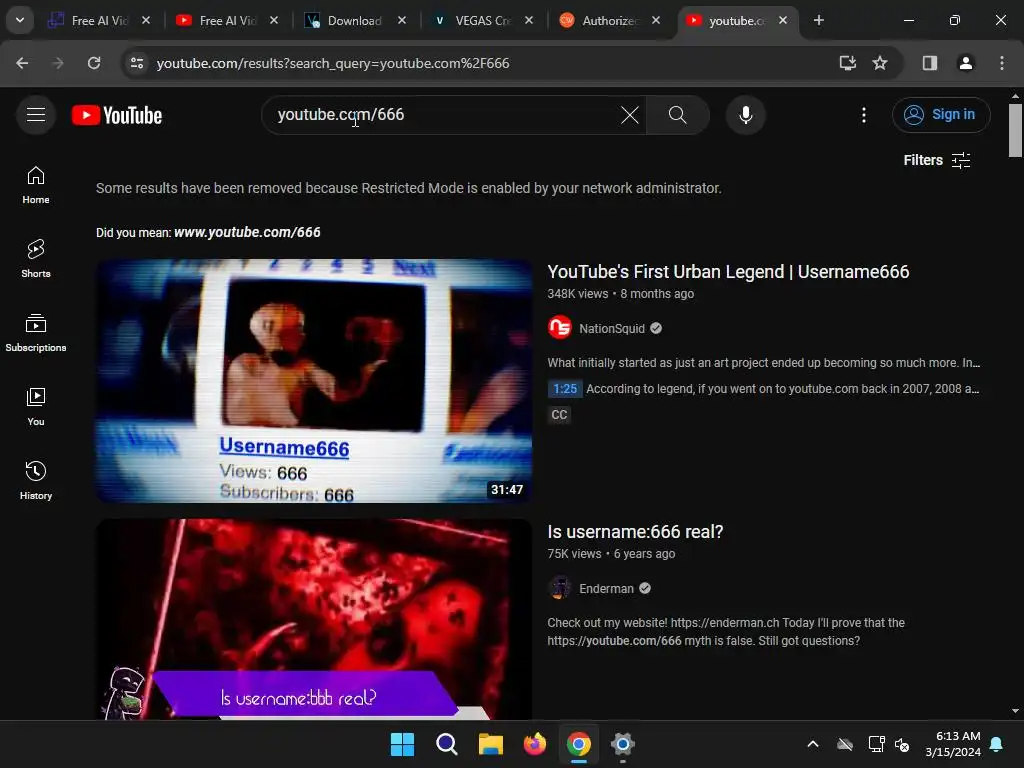Open the NationSquid channel name
This screenshot has height=768, width=1024.
(x=612, y=328)
